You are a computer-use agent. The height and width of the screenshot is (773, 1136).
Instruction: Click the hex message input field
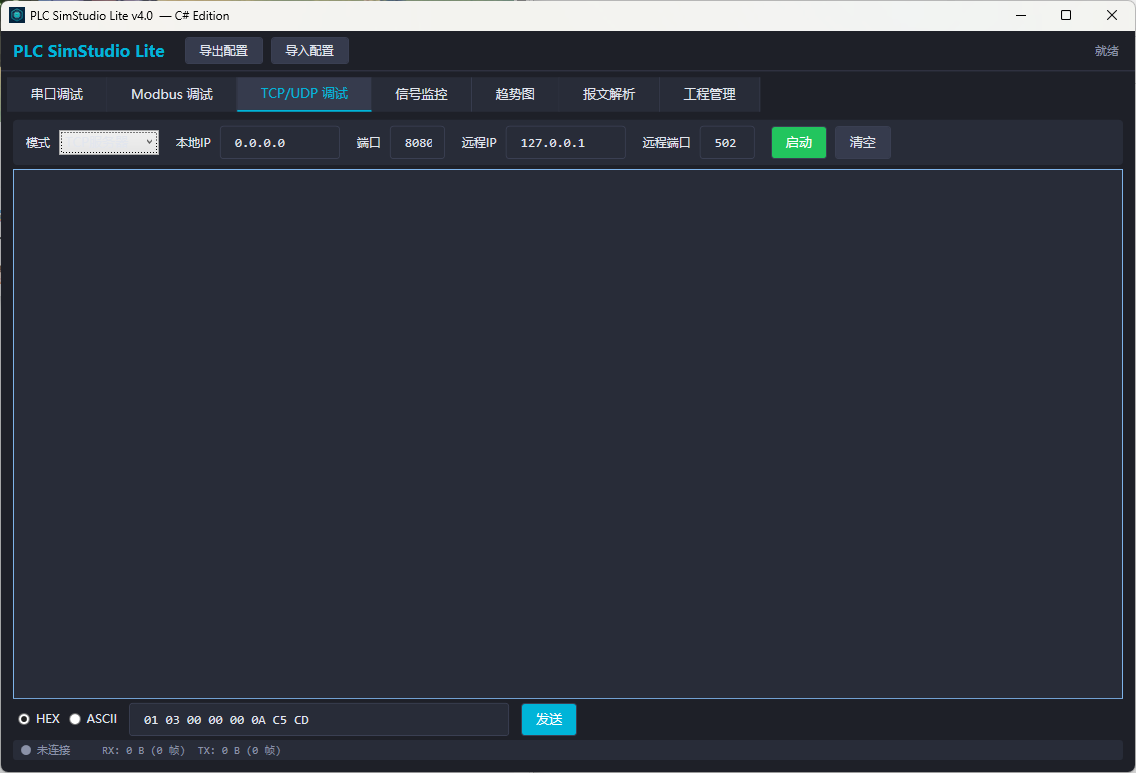click(x=319, y=719)
